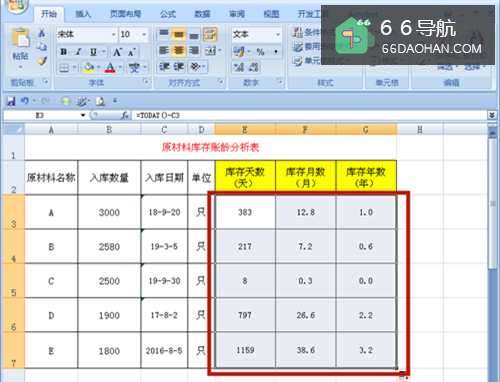Screen dimensions: 500x382
Task: Select row 1 header
Action: [13, 148]
